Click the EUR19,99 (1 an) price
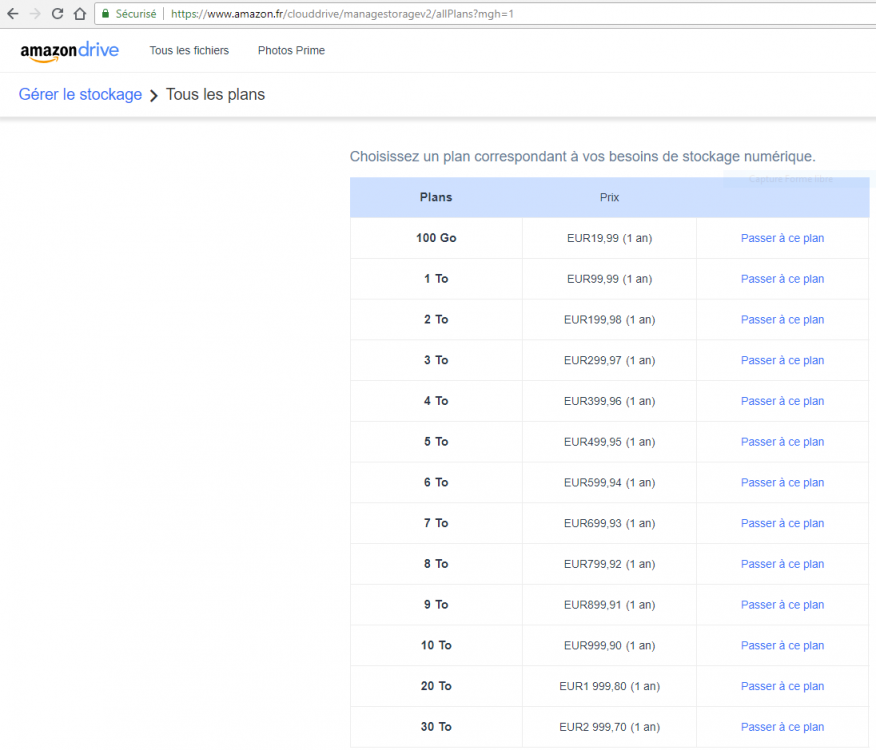Viewport: 876px width, 750px height. (610, 239)
